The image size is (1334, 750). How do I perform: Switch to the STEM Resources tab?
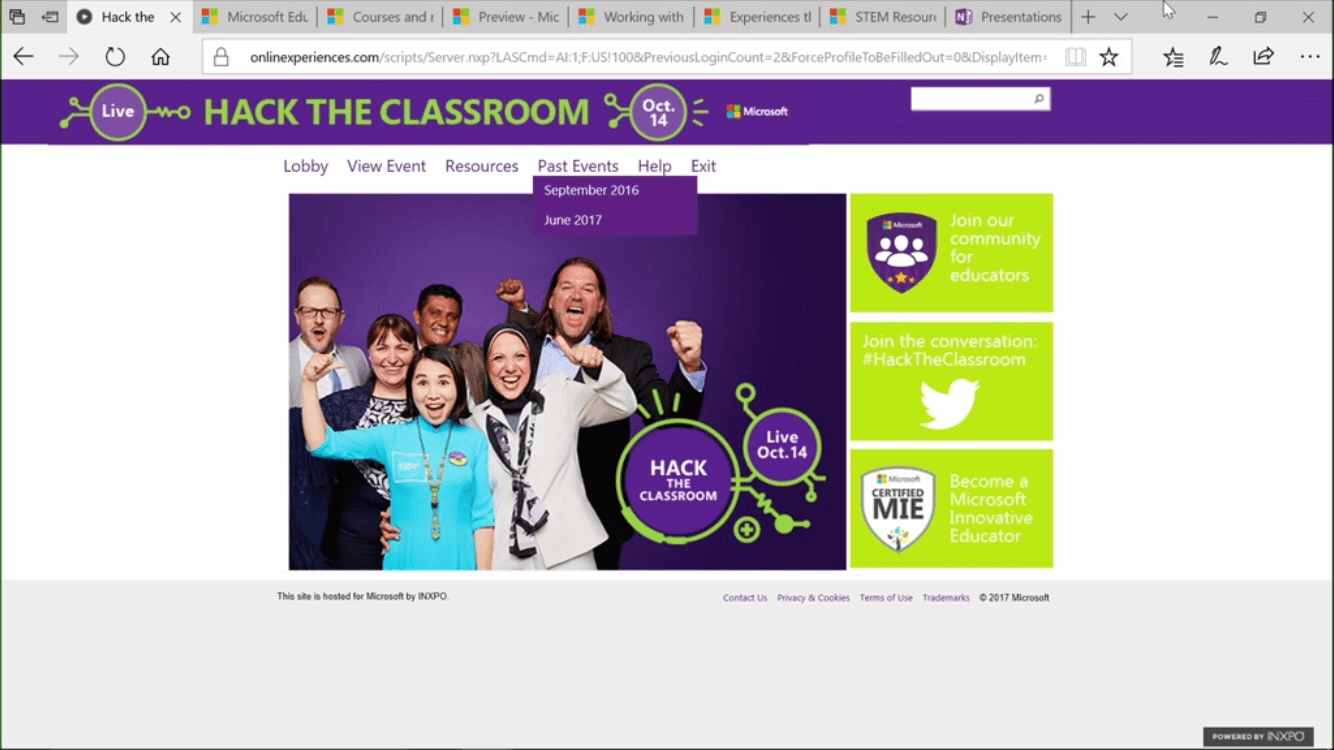point(883,17)
